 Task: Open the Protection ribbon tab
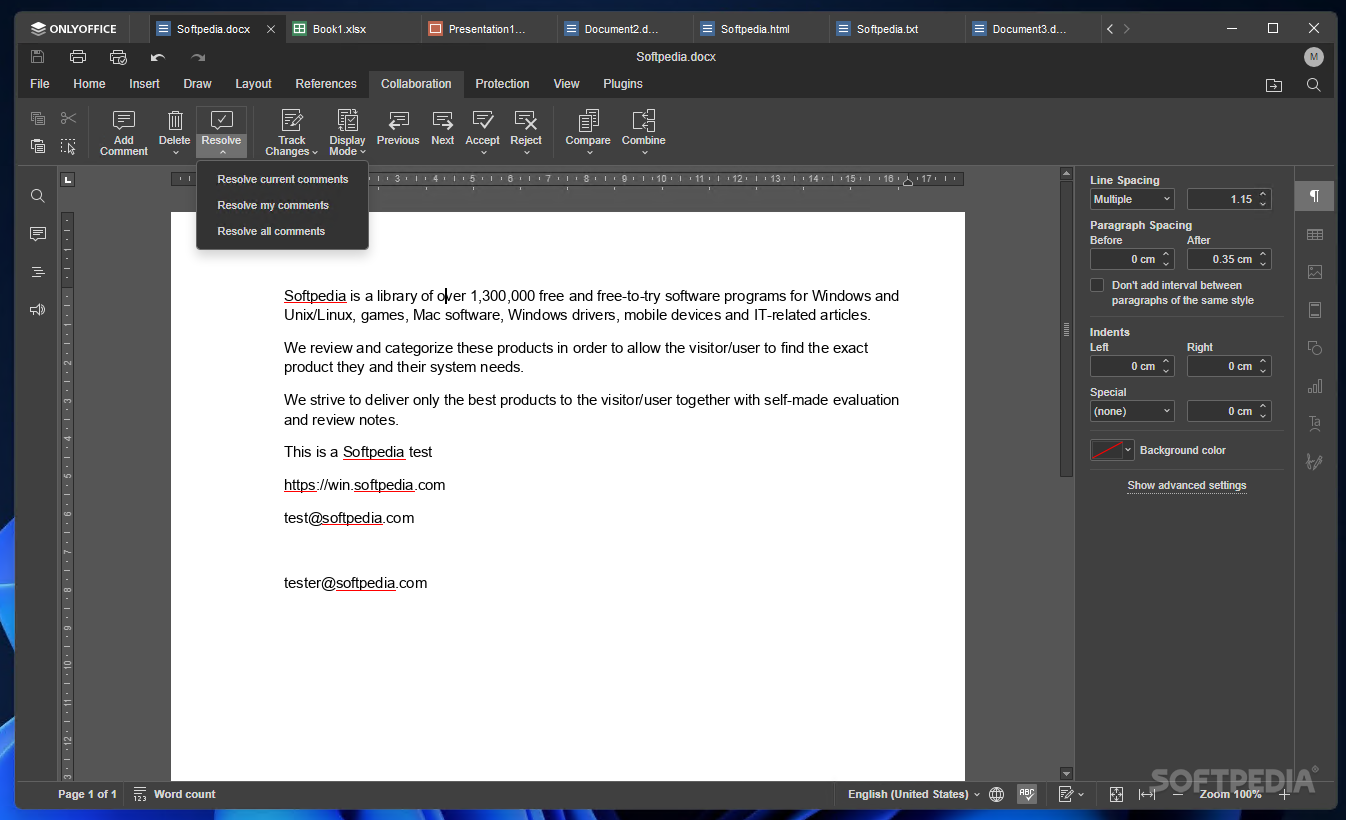(x=502, y=84)
